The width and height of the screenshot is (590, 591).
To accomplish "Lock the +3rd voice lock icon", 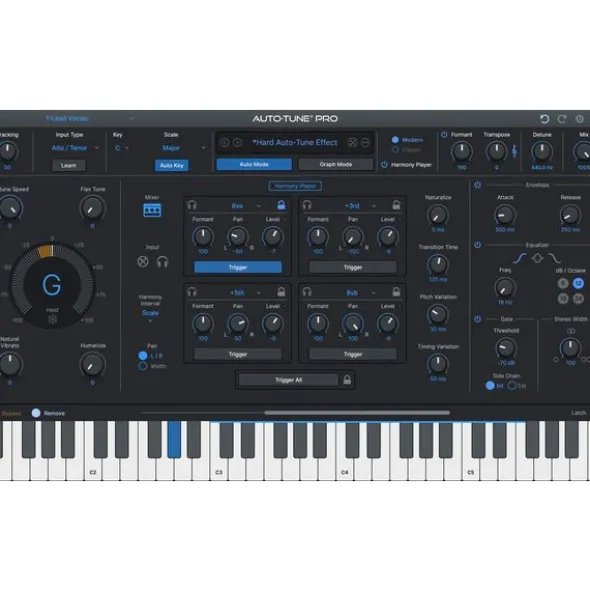I will tap(396, 205).
